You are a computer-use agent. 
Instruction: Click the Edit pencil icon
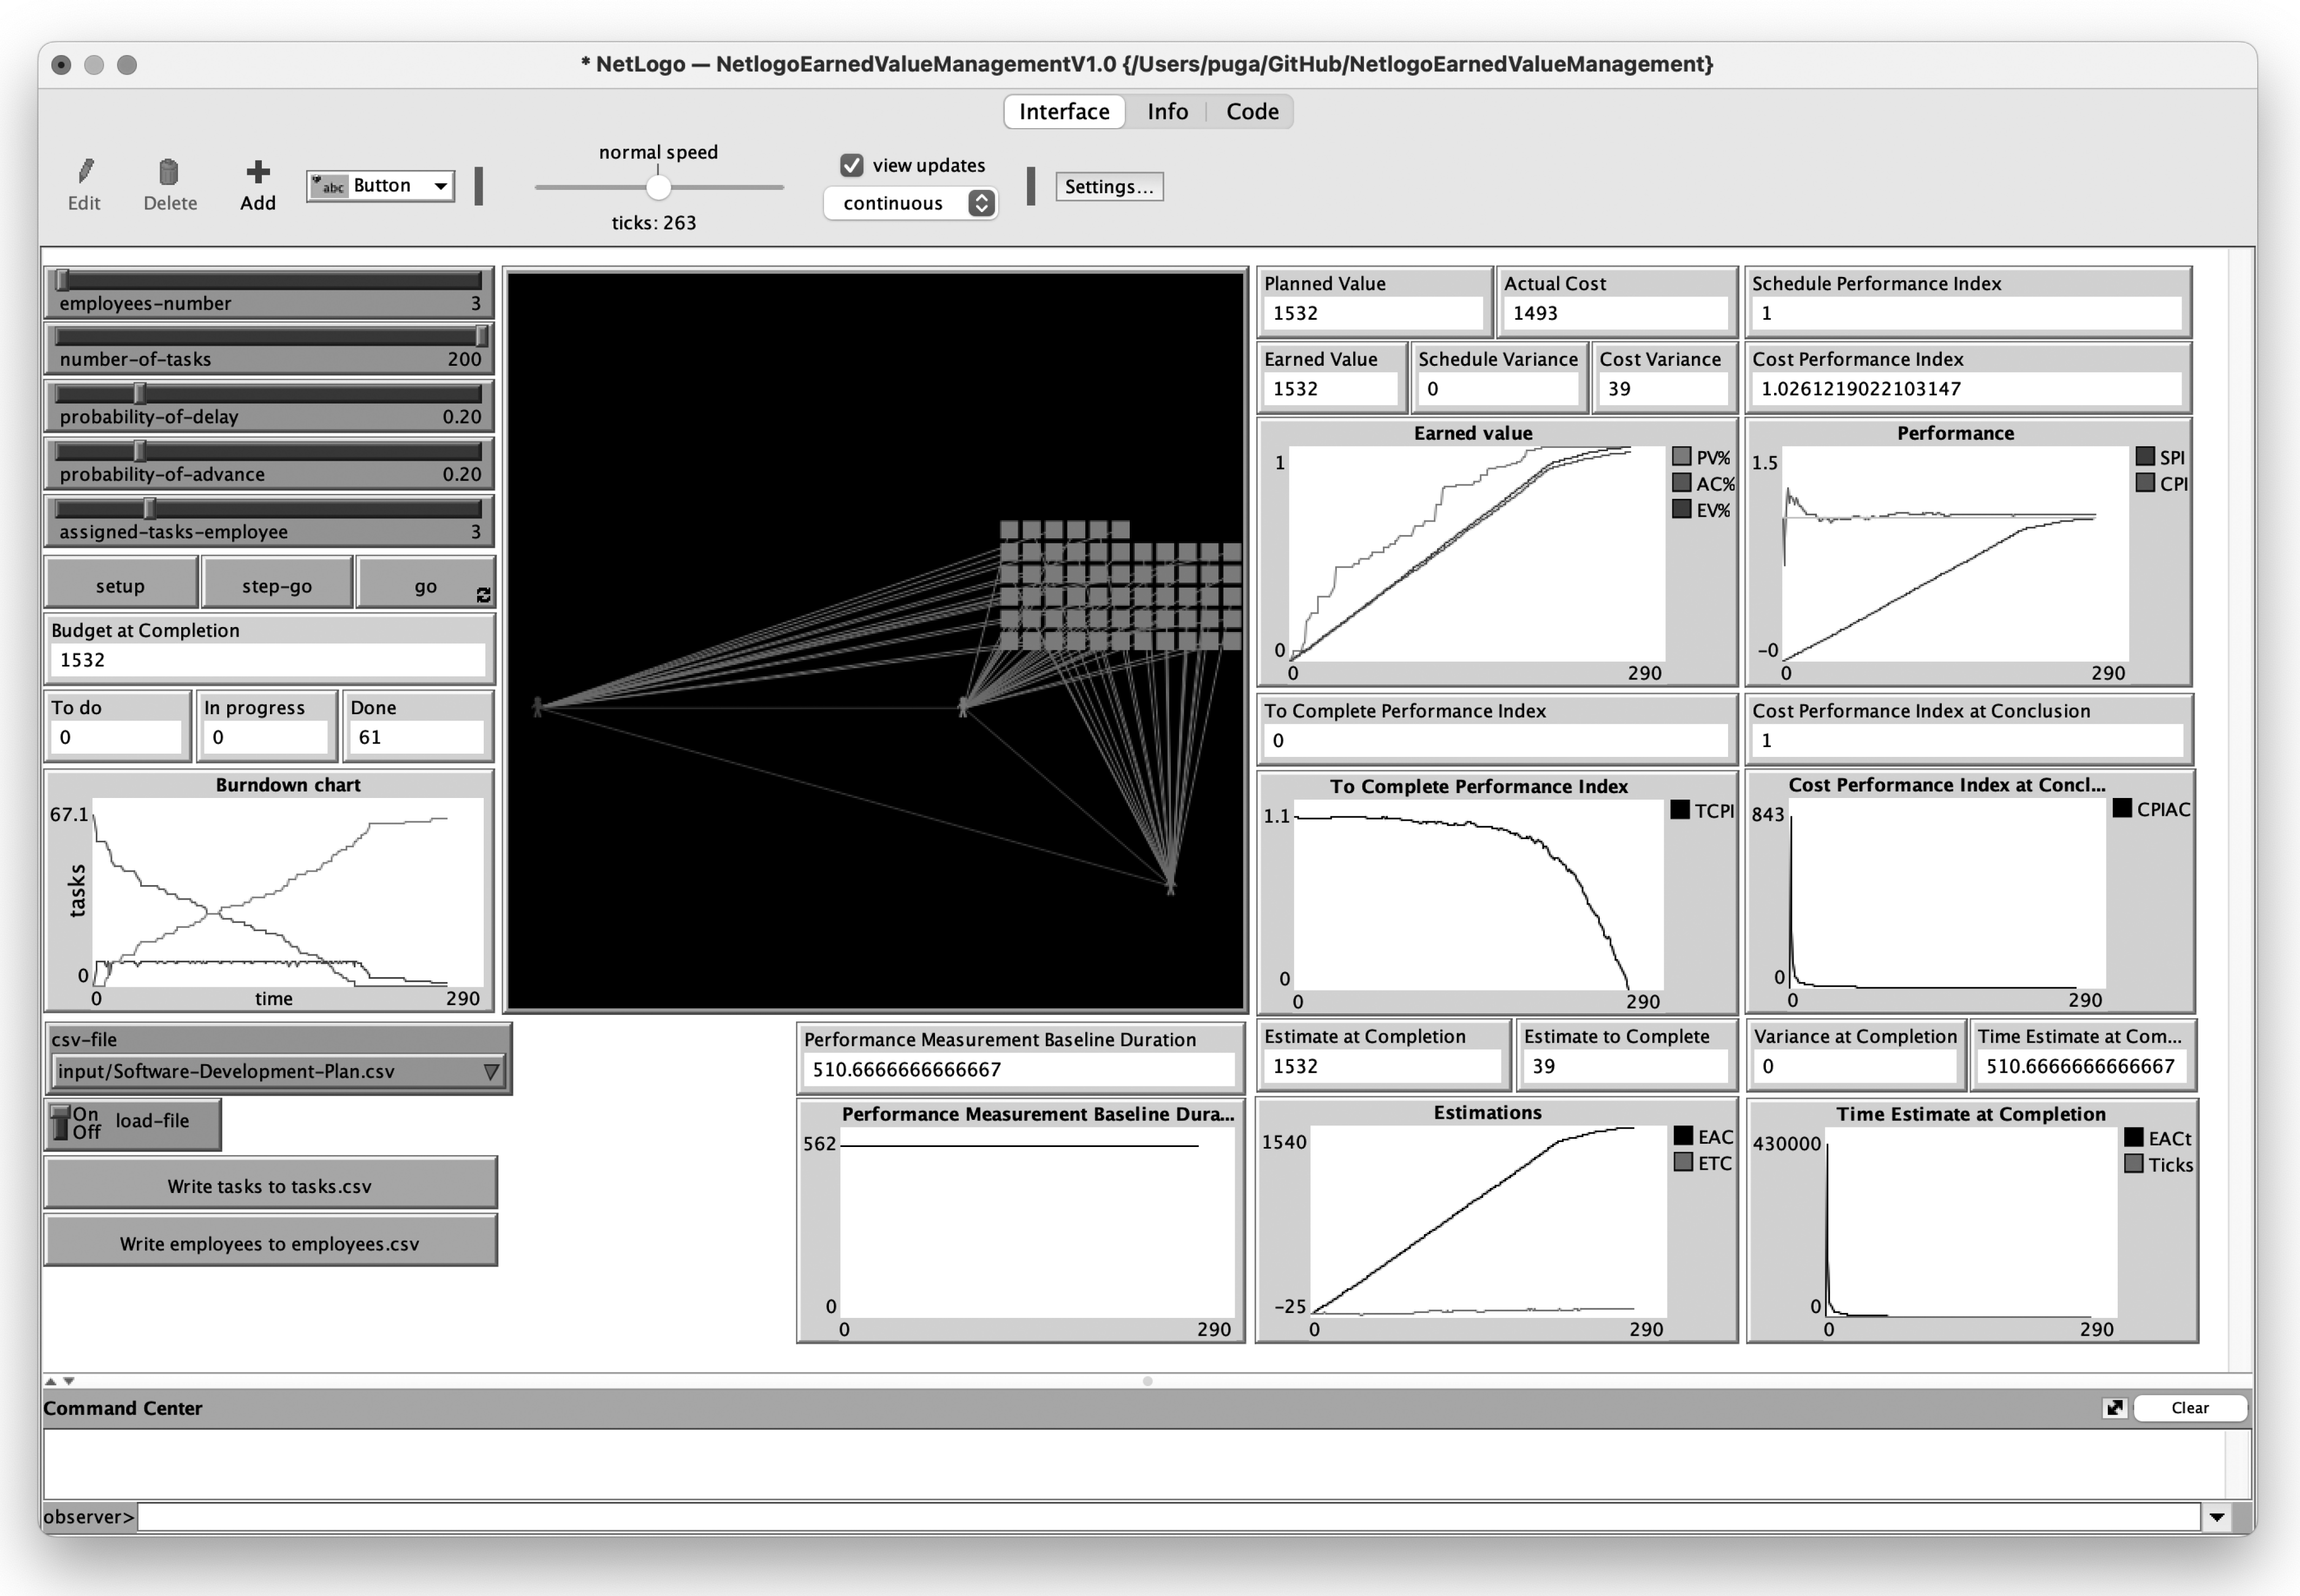tap(85, 172)
